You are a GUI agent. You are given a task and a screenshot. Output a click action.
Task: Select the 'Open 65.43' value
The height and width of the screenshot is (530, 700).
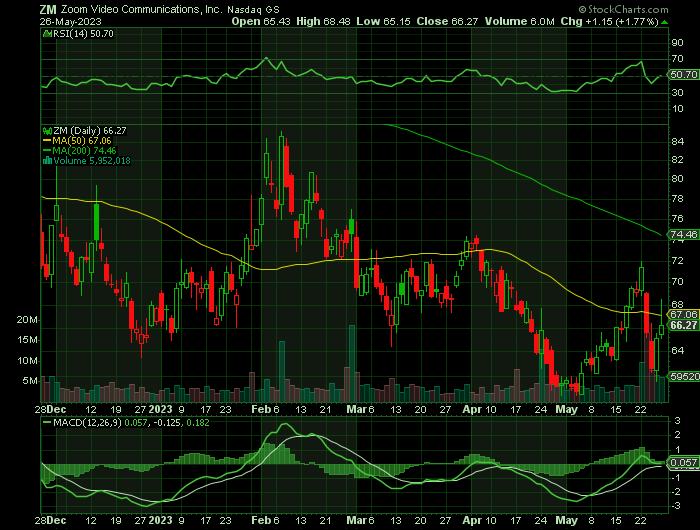[x=261, y=21]
